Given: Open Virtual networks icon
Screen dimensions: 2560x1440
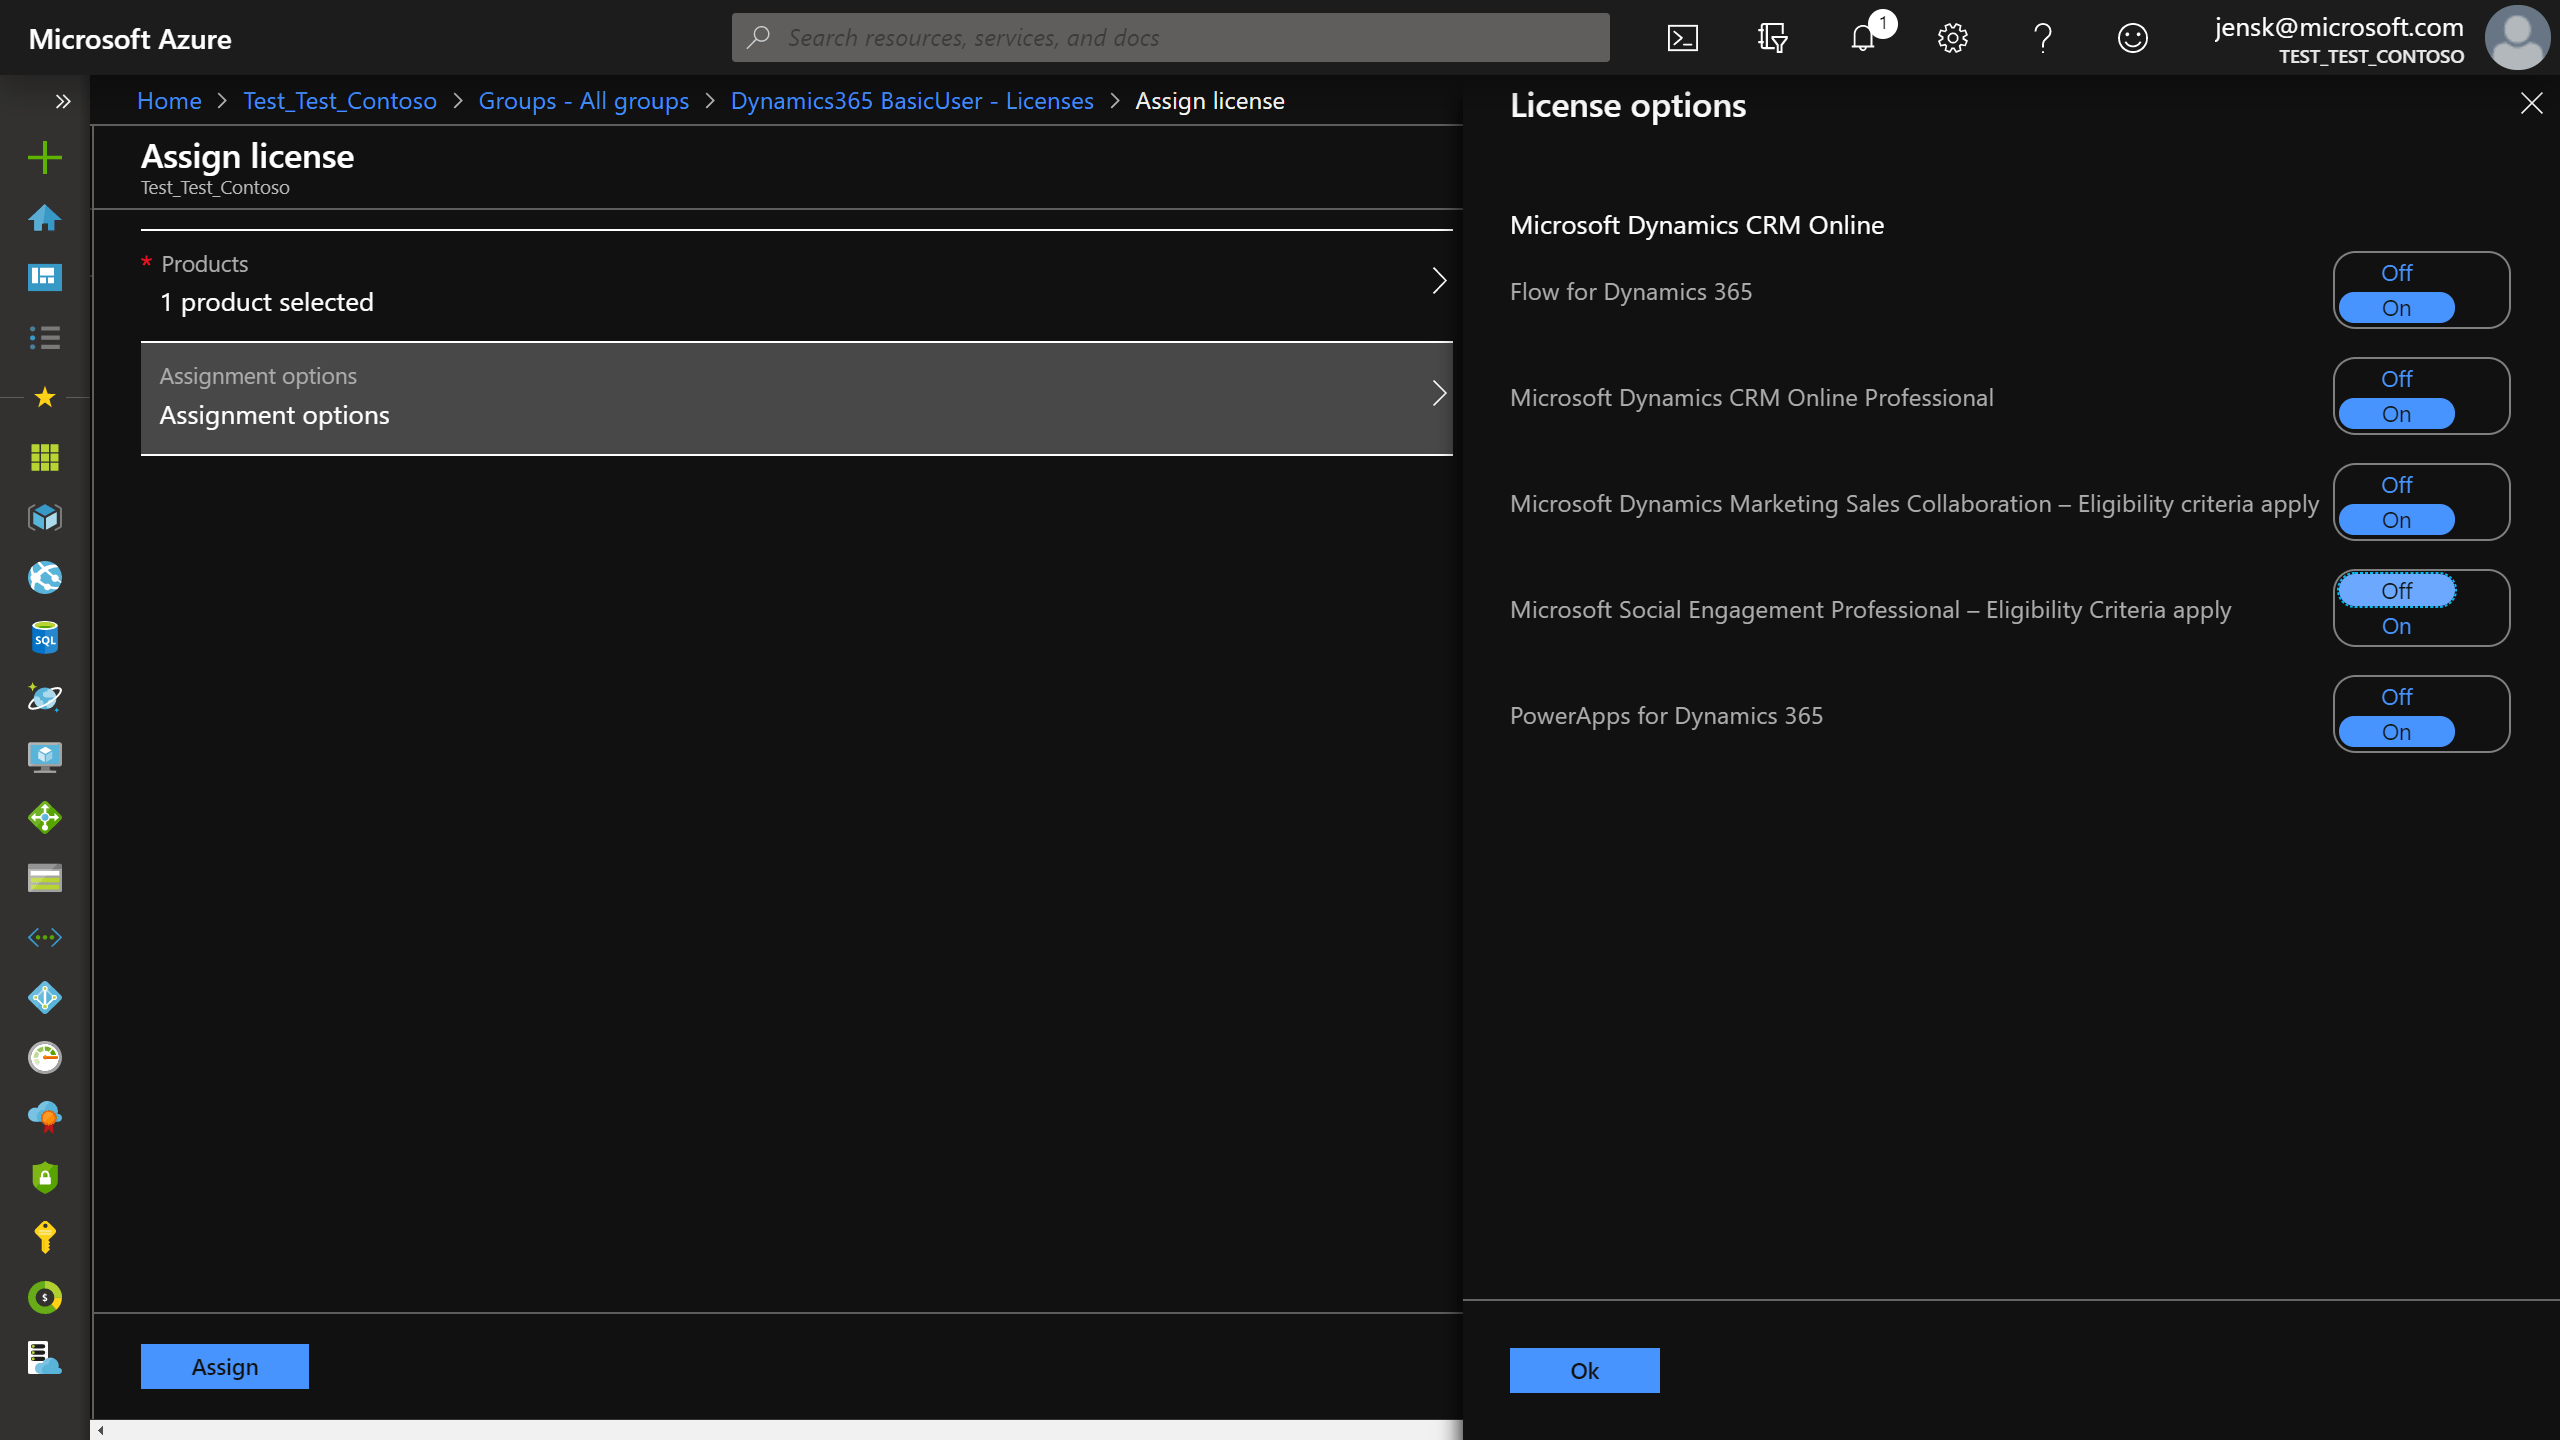Looking at the screenshot, I should coord(45,937).
